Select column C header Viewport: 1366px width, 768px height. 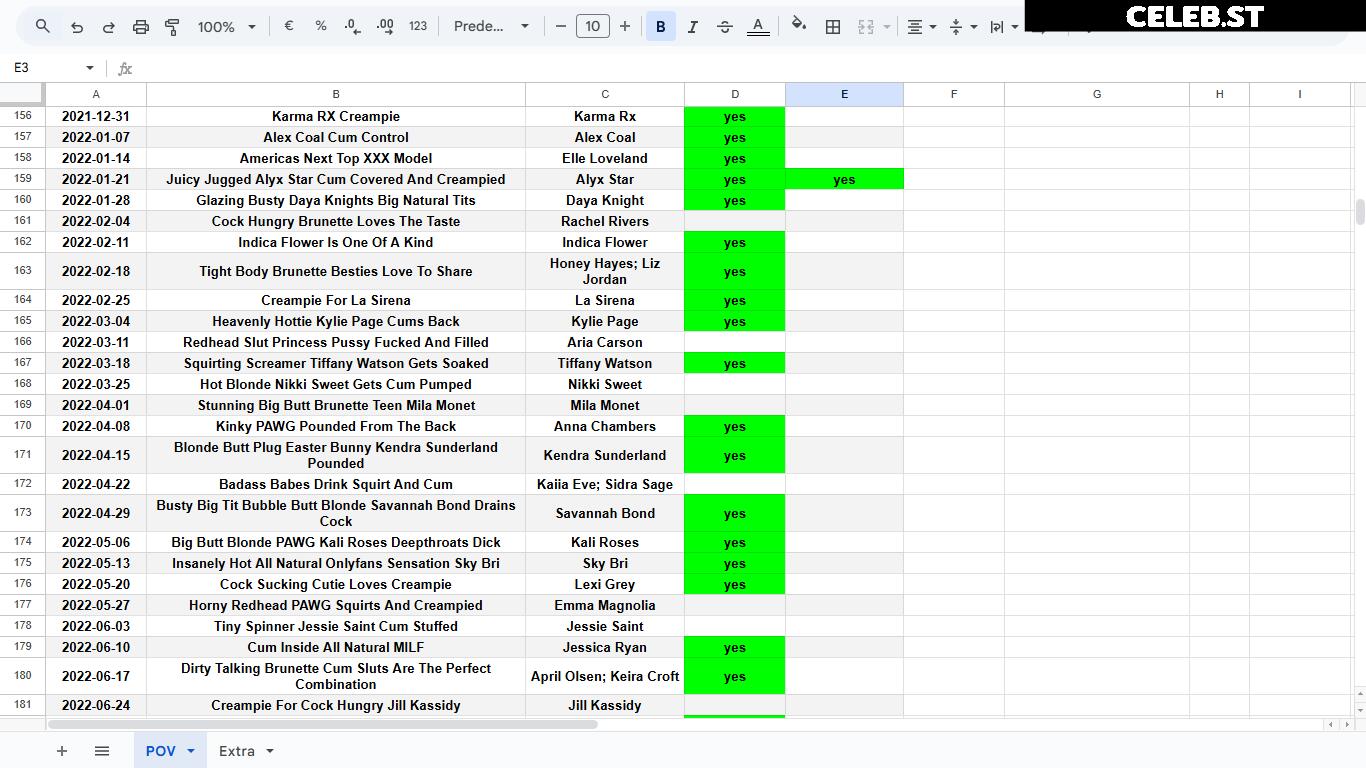tap(605, 94)
